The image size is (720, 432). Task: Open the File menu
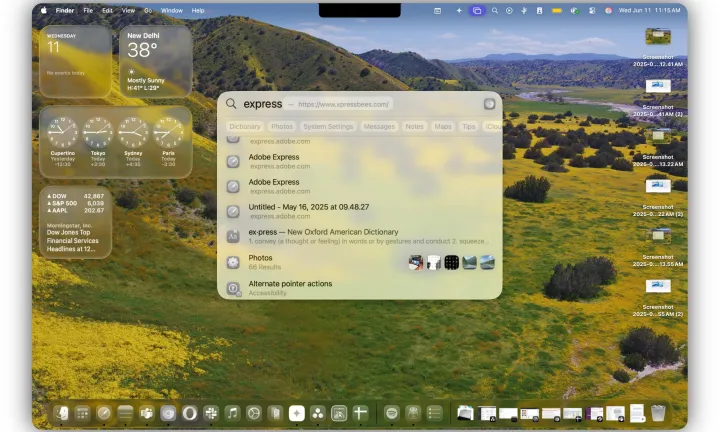[88, 10]
